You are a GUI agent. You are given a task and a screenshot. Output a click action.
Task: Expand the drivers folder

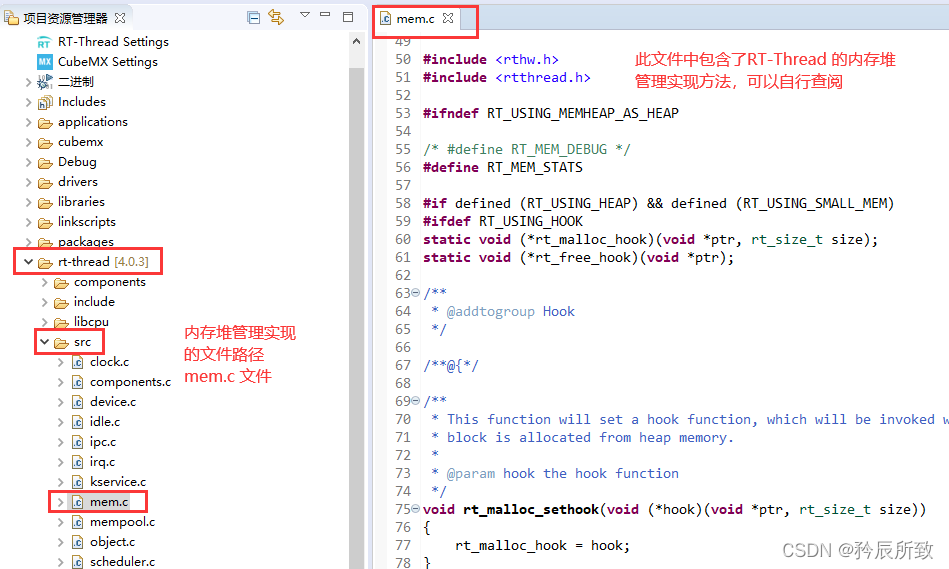[28, 182]
